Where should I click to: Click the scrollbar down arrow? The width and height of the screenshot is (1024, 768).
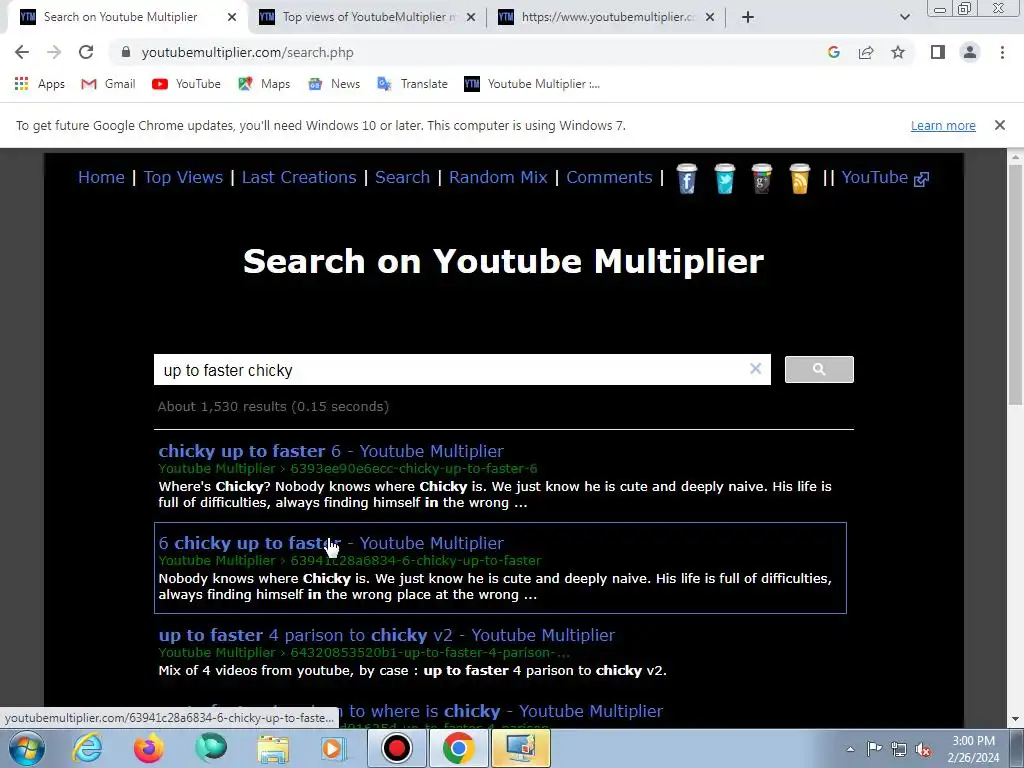(1016, 720)
